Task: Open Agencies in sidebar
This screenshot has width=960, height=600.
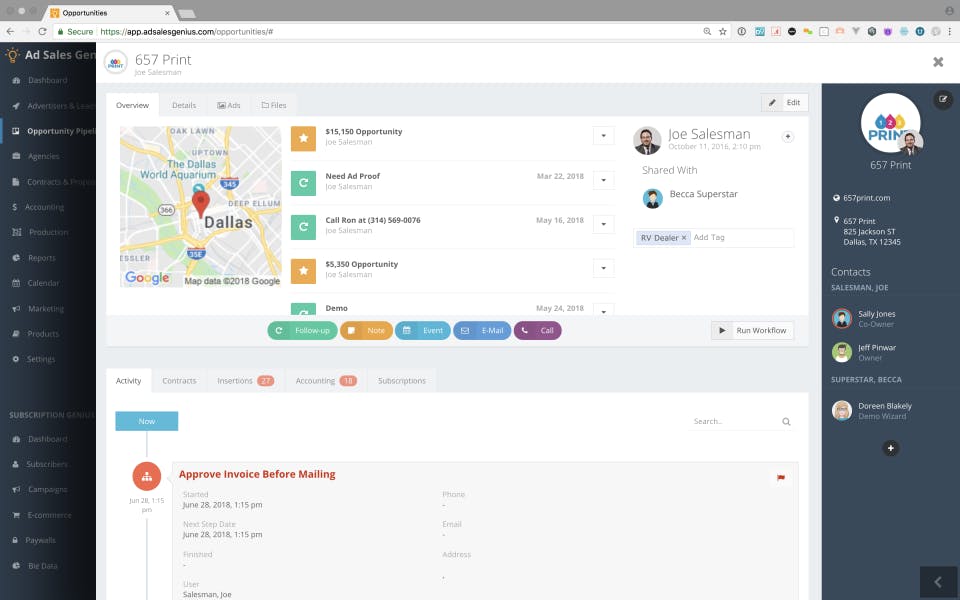Action: coord(36,156)
